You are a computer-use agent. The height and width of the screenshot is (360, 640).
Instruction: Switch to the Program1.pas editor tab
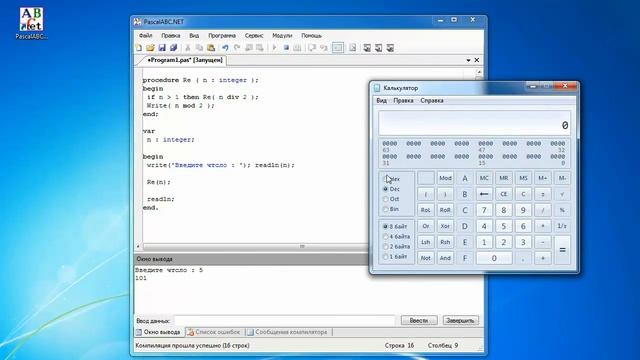184,60
